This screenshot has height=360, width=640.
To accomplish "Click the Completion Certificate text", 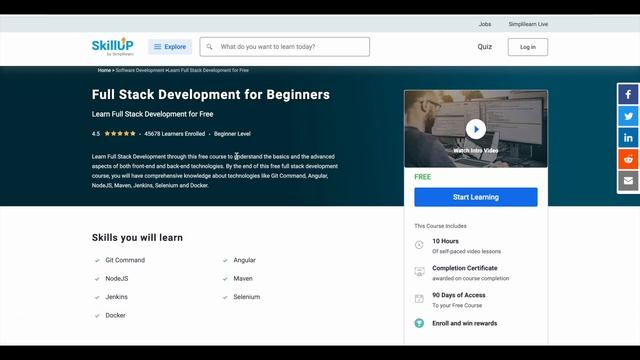I will 465,268.
